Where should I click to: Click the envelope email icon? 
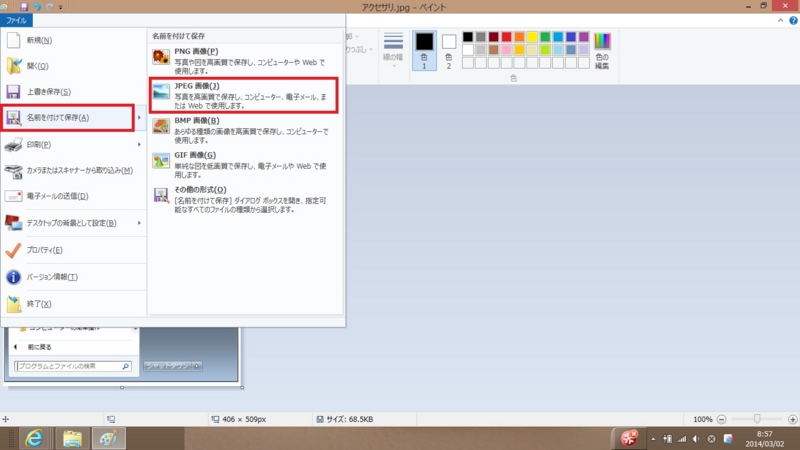coord(13,196)
